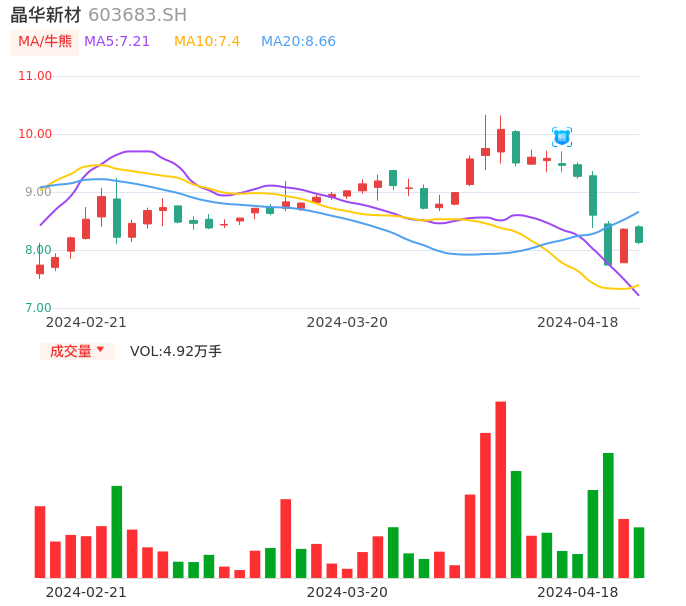Viewport: 686px width, 606px height.
Task: Click the VOL:4.92万手 volume readout
Action: tap(176, 351)
